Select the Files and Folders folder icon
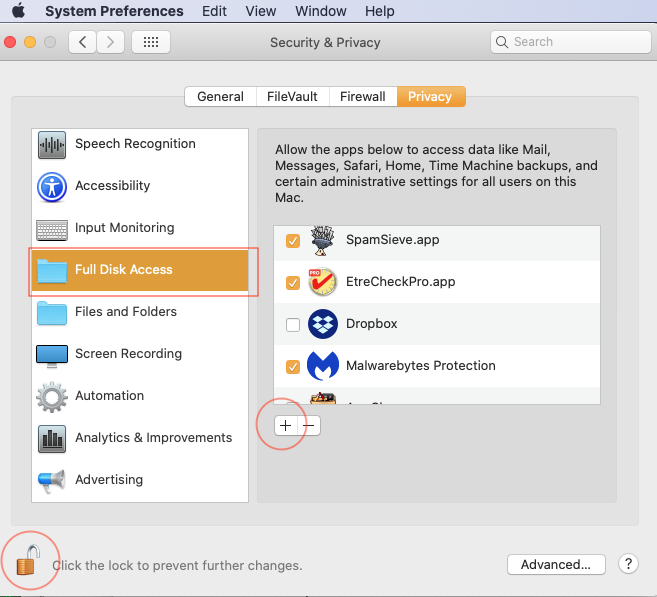 point(52,313)
